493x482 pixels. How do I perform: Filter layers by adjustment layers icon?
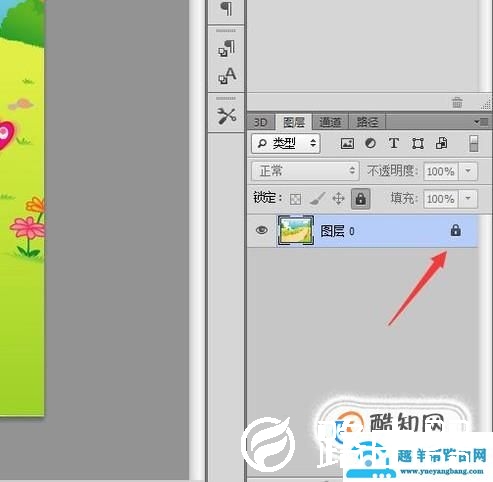coord(370,144)
